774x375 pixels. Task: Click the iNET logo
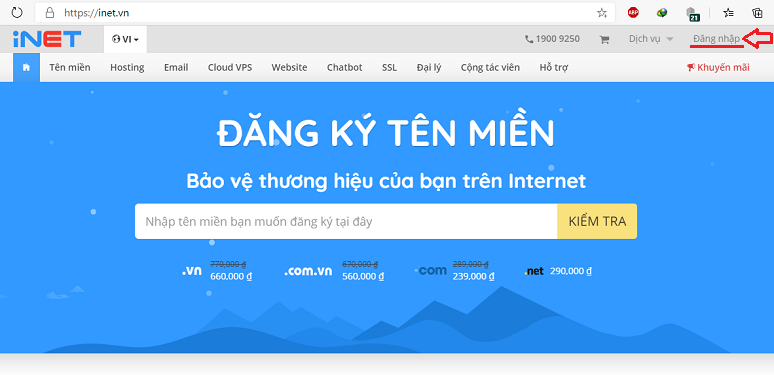tap(47, 39)
